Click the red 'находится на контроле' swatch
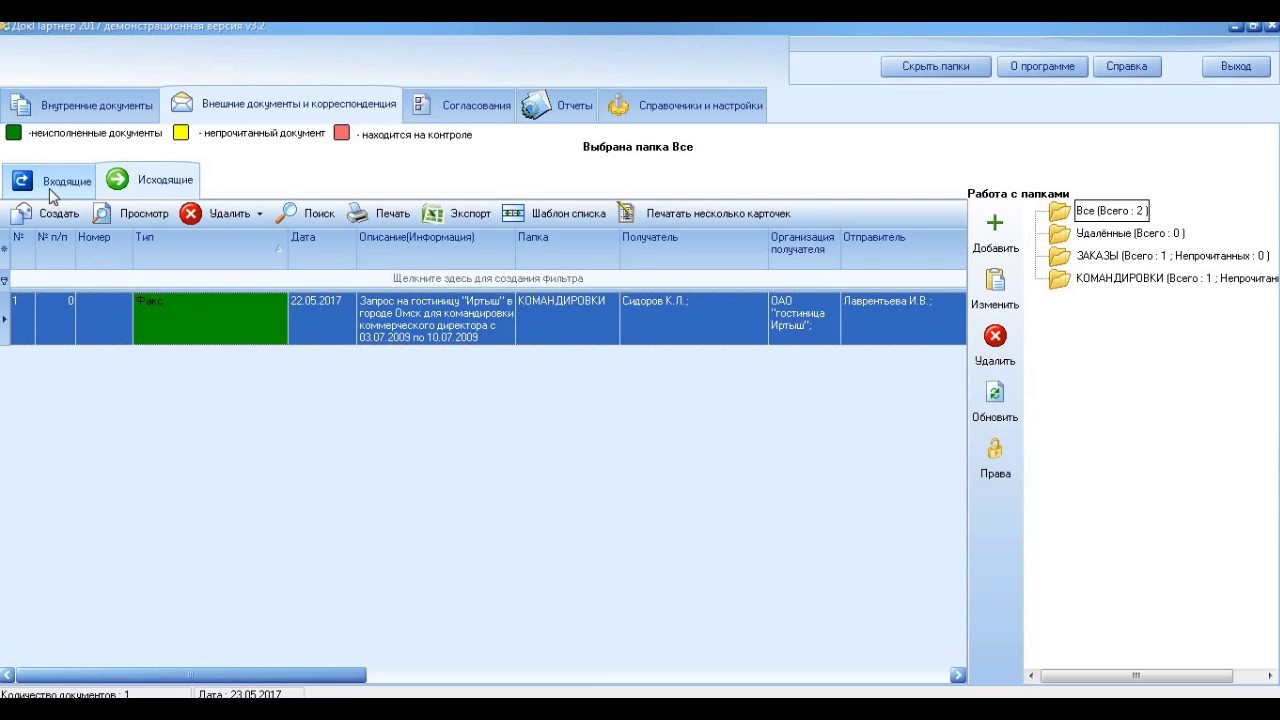Viewport: 1280px width, 720px height. point(342,132)
